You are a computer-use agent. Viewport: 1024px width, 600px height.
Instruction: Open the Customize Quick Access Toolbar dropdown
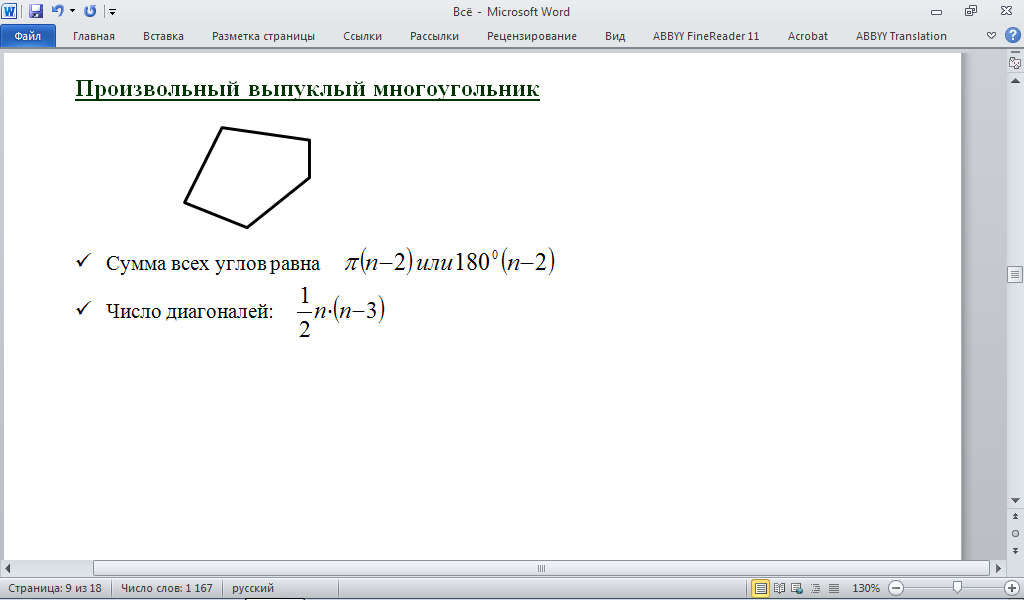(112, 12)
